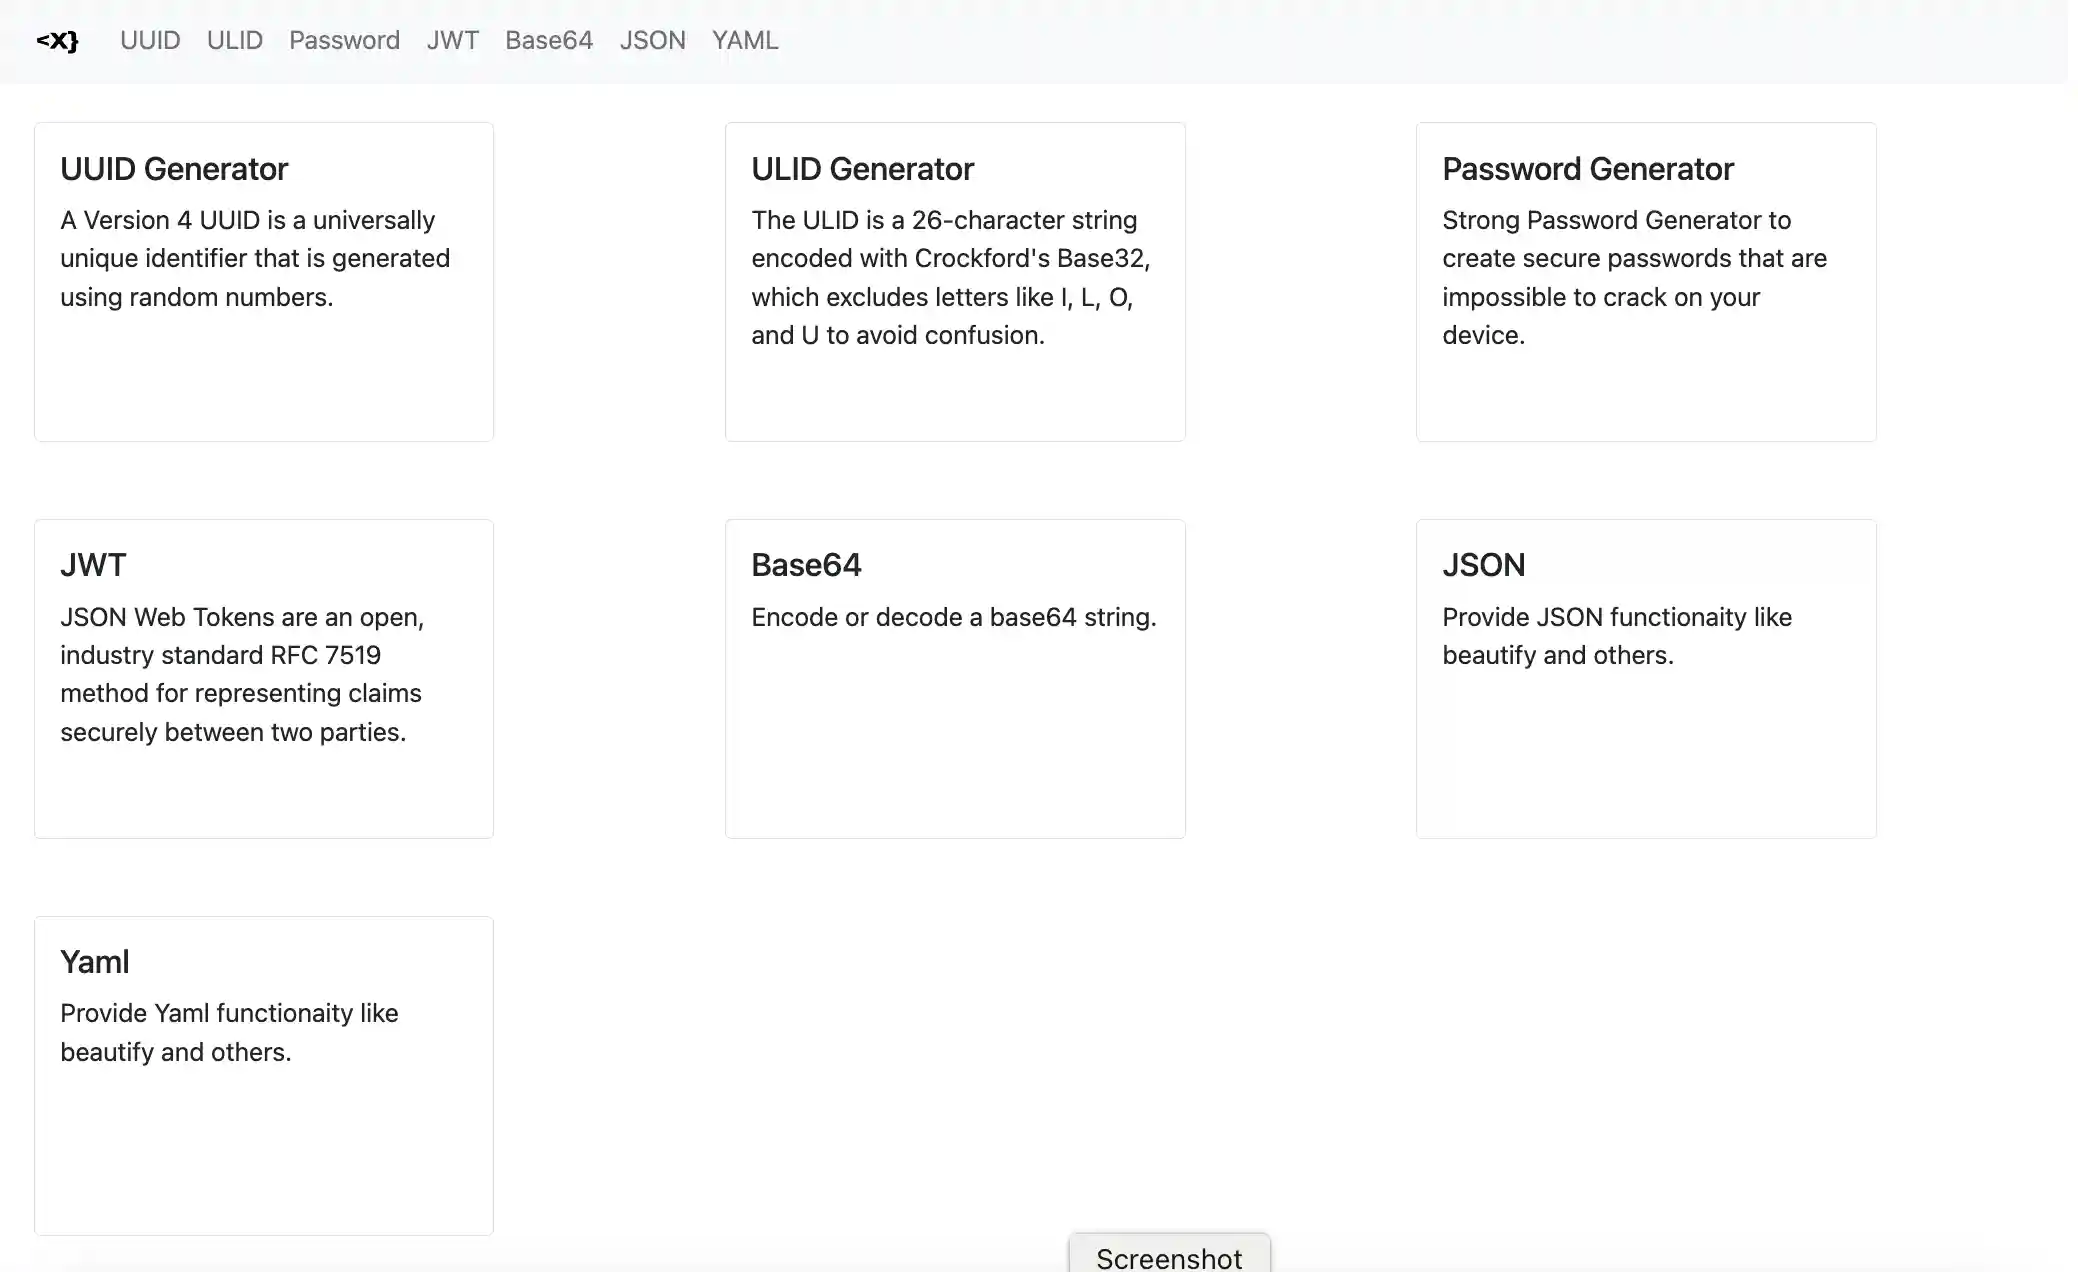
Task: Open the JWT navbar link
Action: point(452,41)
